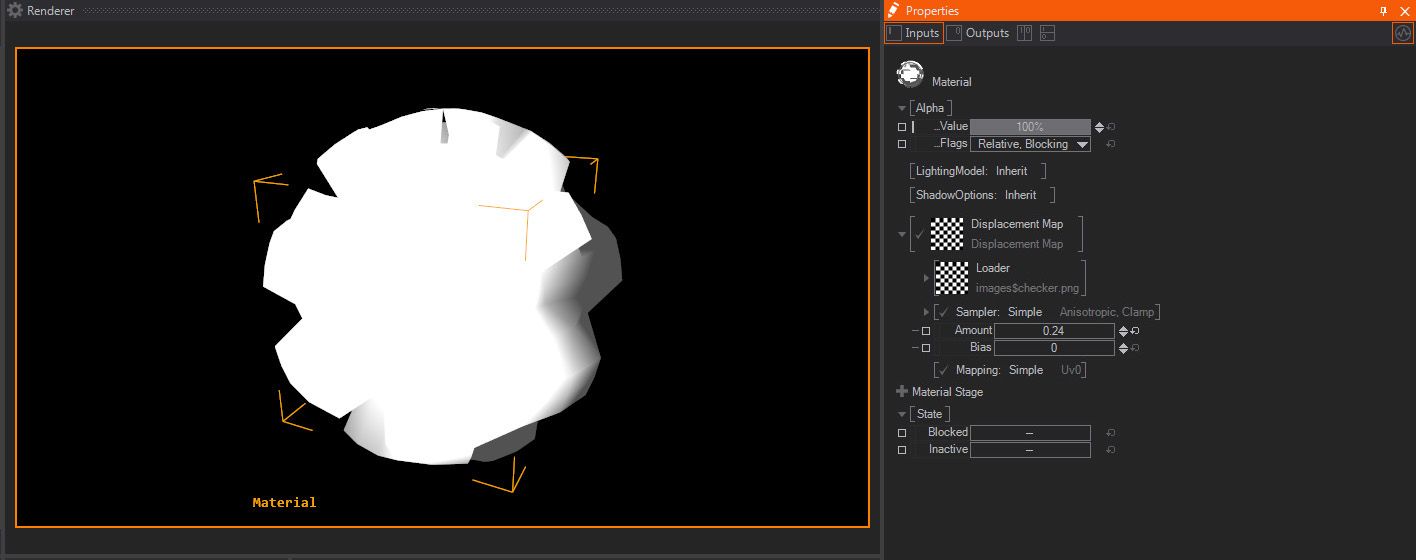This screenshot has height=560, width=1416.
Task: Click the stacked inputs/outputs view icon
Action: tap(1047, 33)
